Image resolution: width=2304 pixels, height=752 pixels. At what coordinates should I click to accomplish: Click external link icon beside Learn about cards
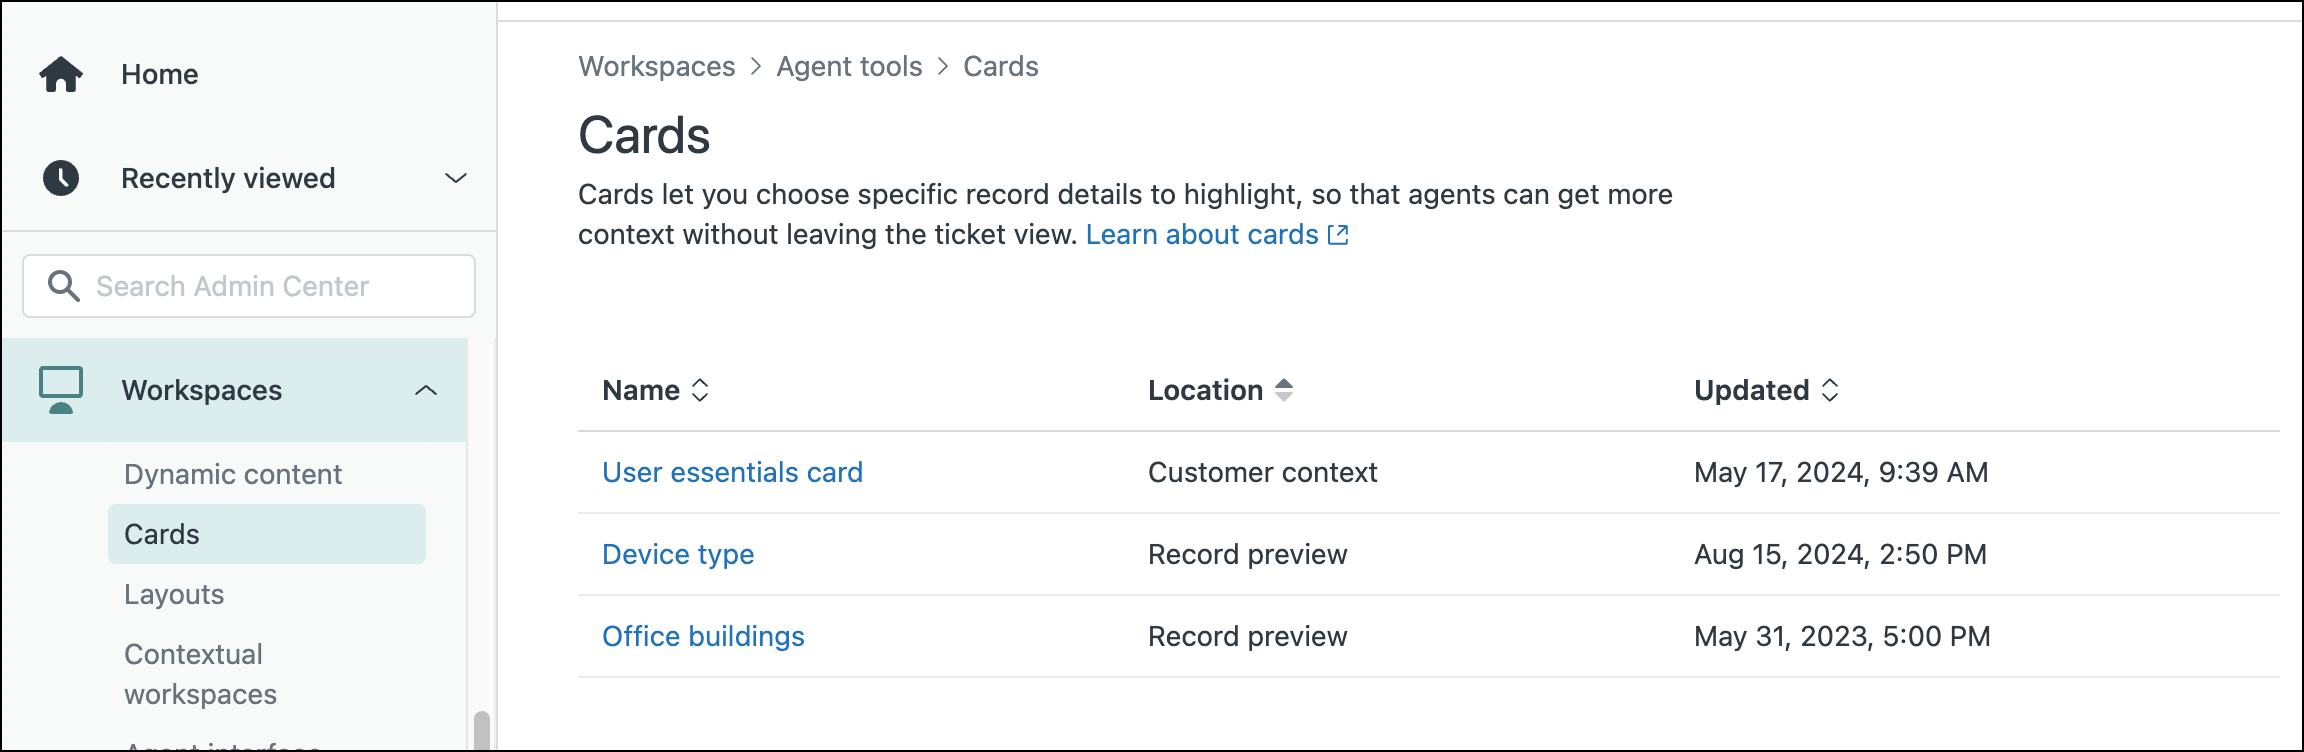(x=1338, y=235)
